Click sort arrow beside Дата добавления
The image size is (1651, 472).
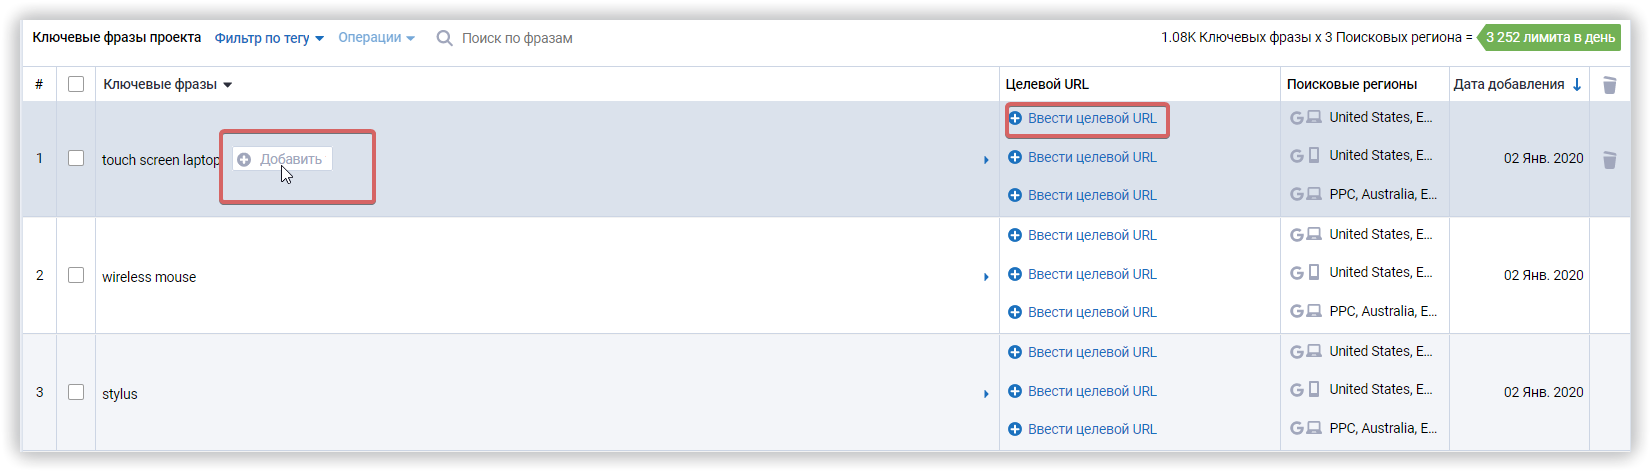1577,84
